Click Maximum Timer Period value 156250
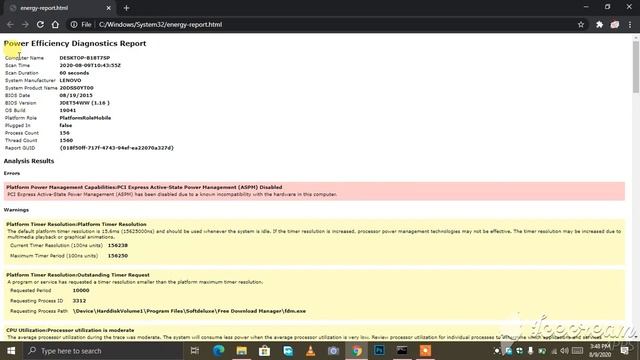 coord(118,256)
